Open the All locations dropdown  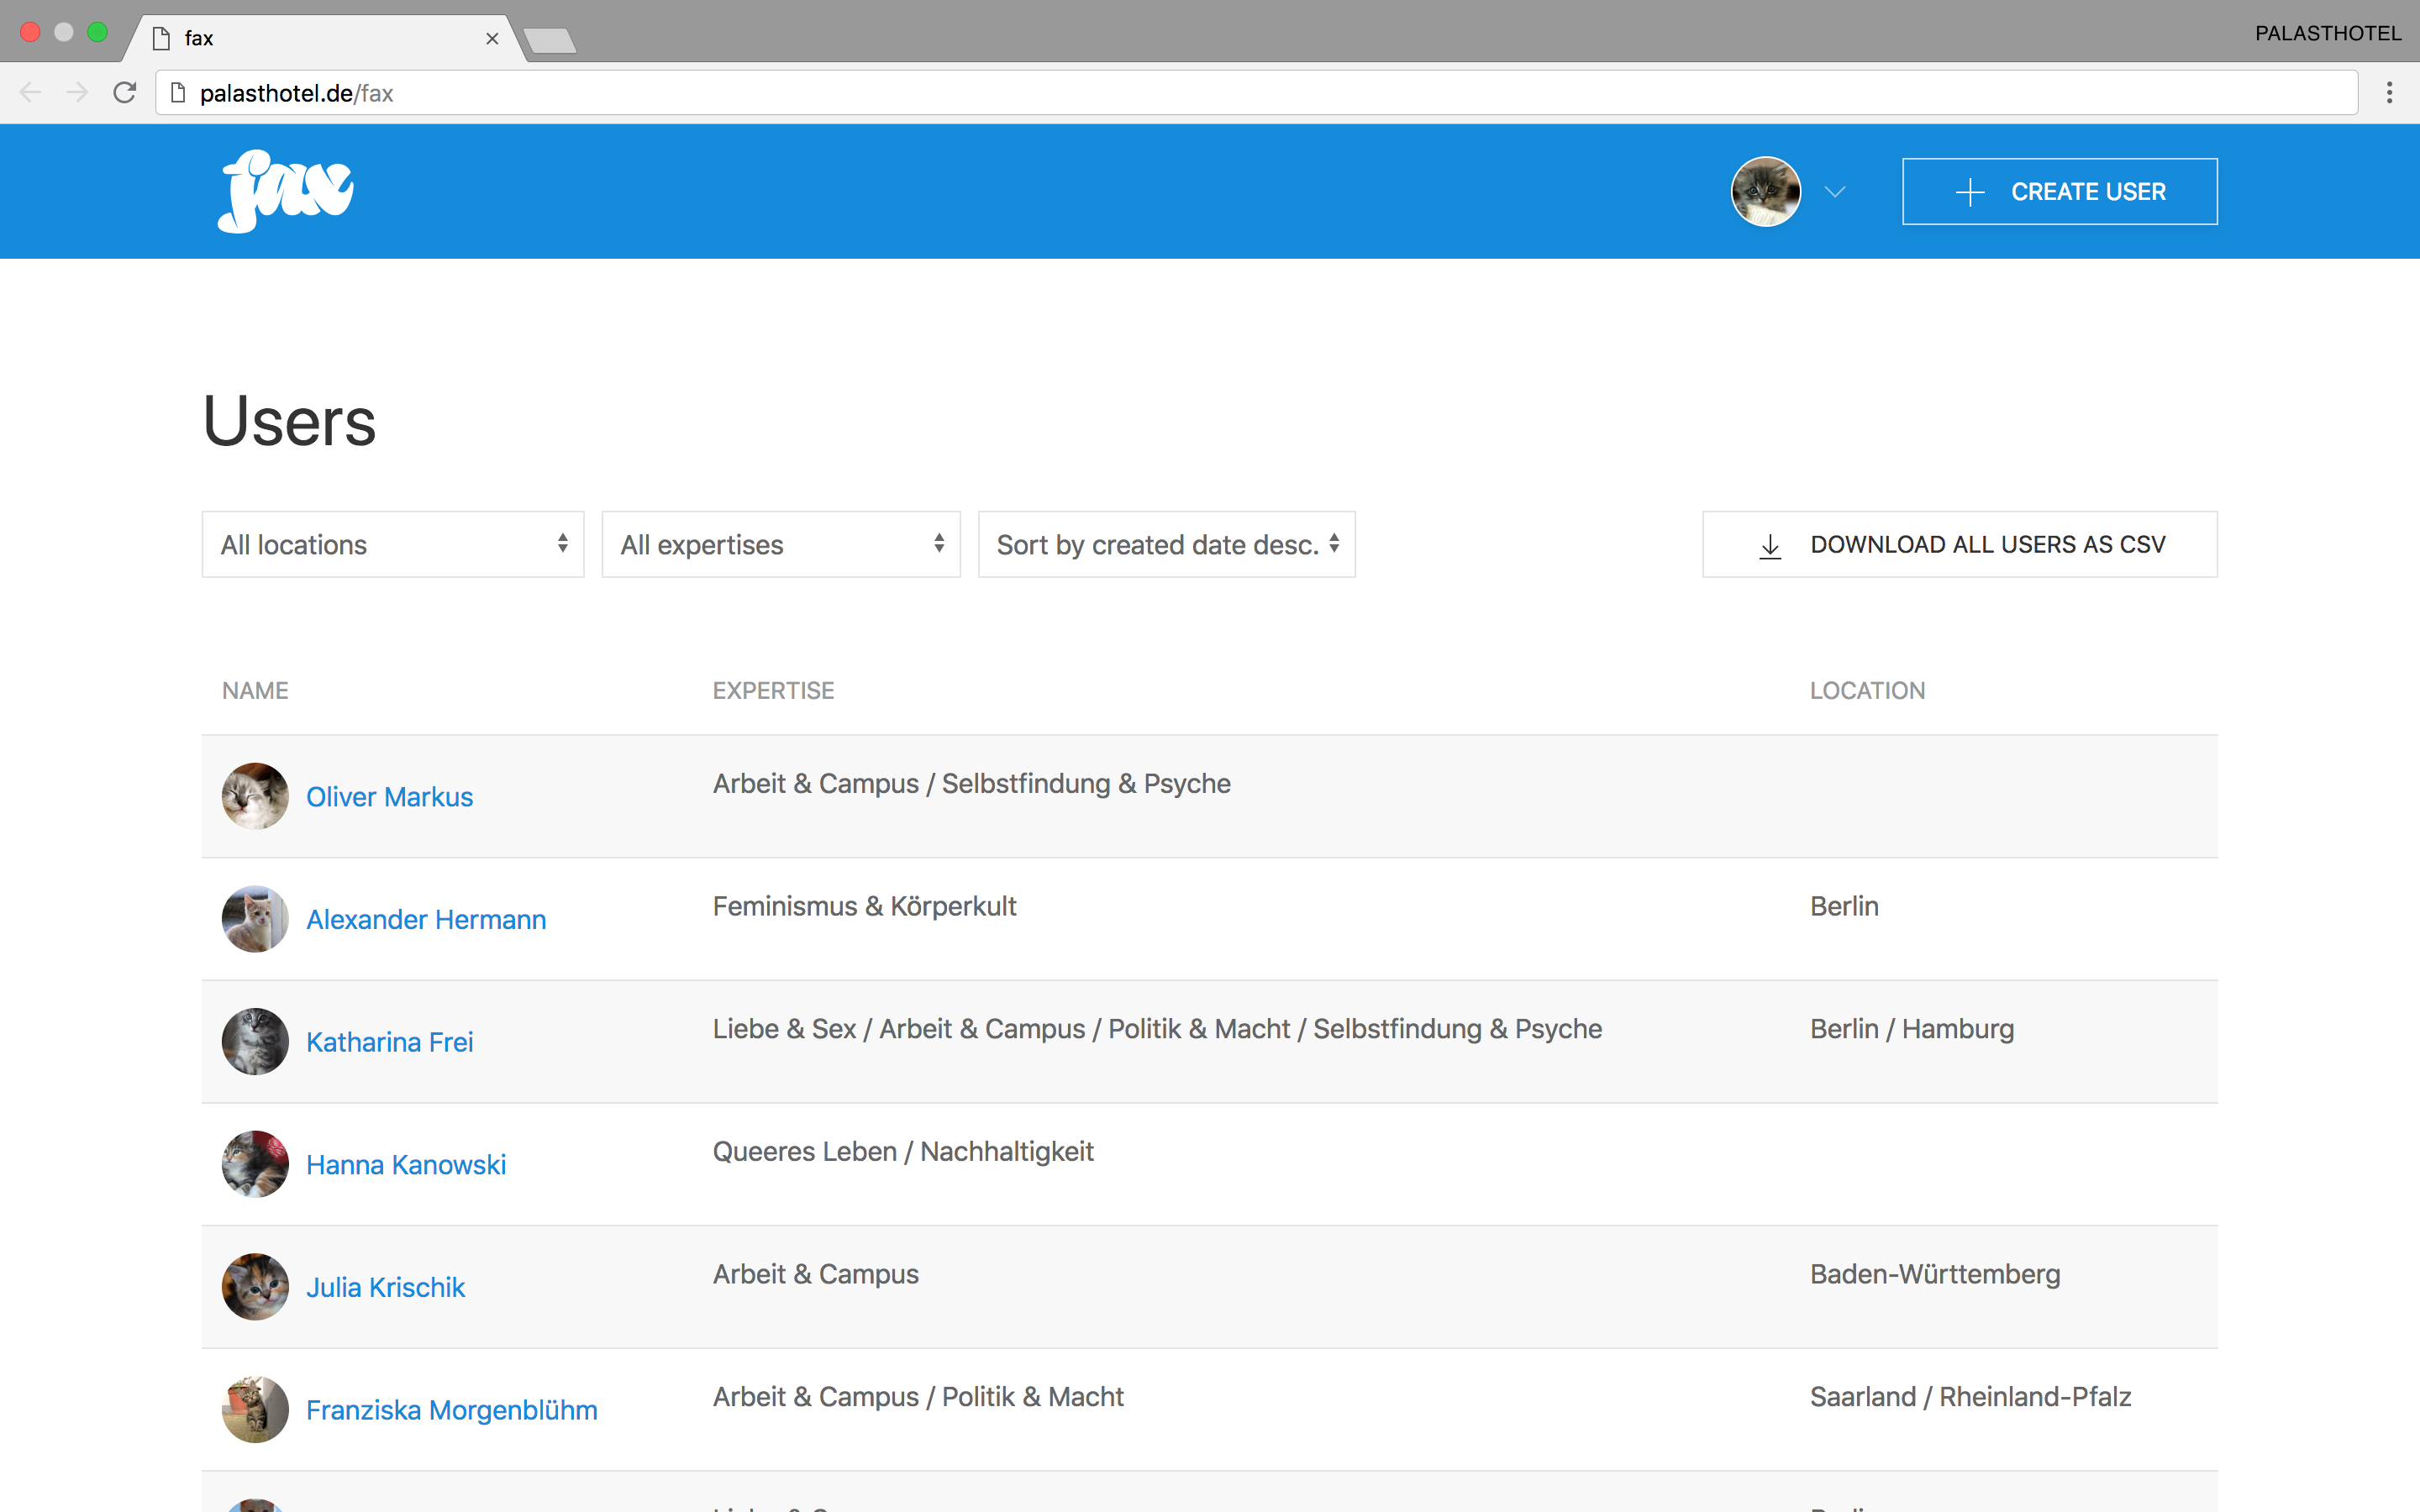click(x=393, y=545)
